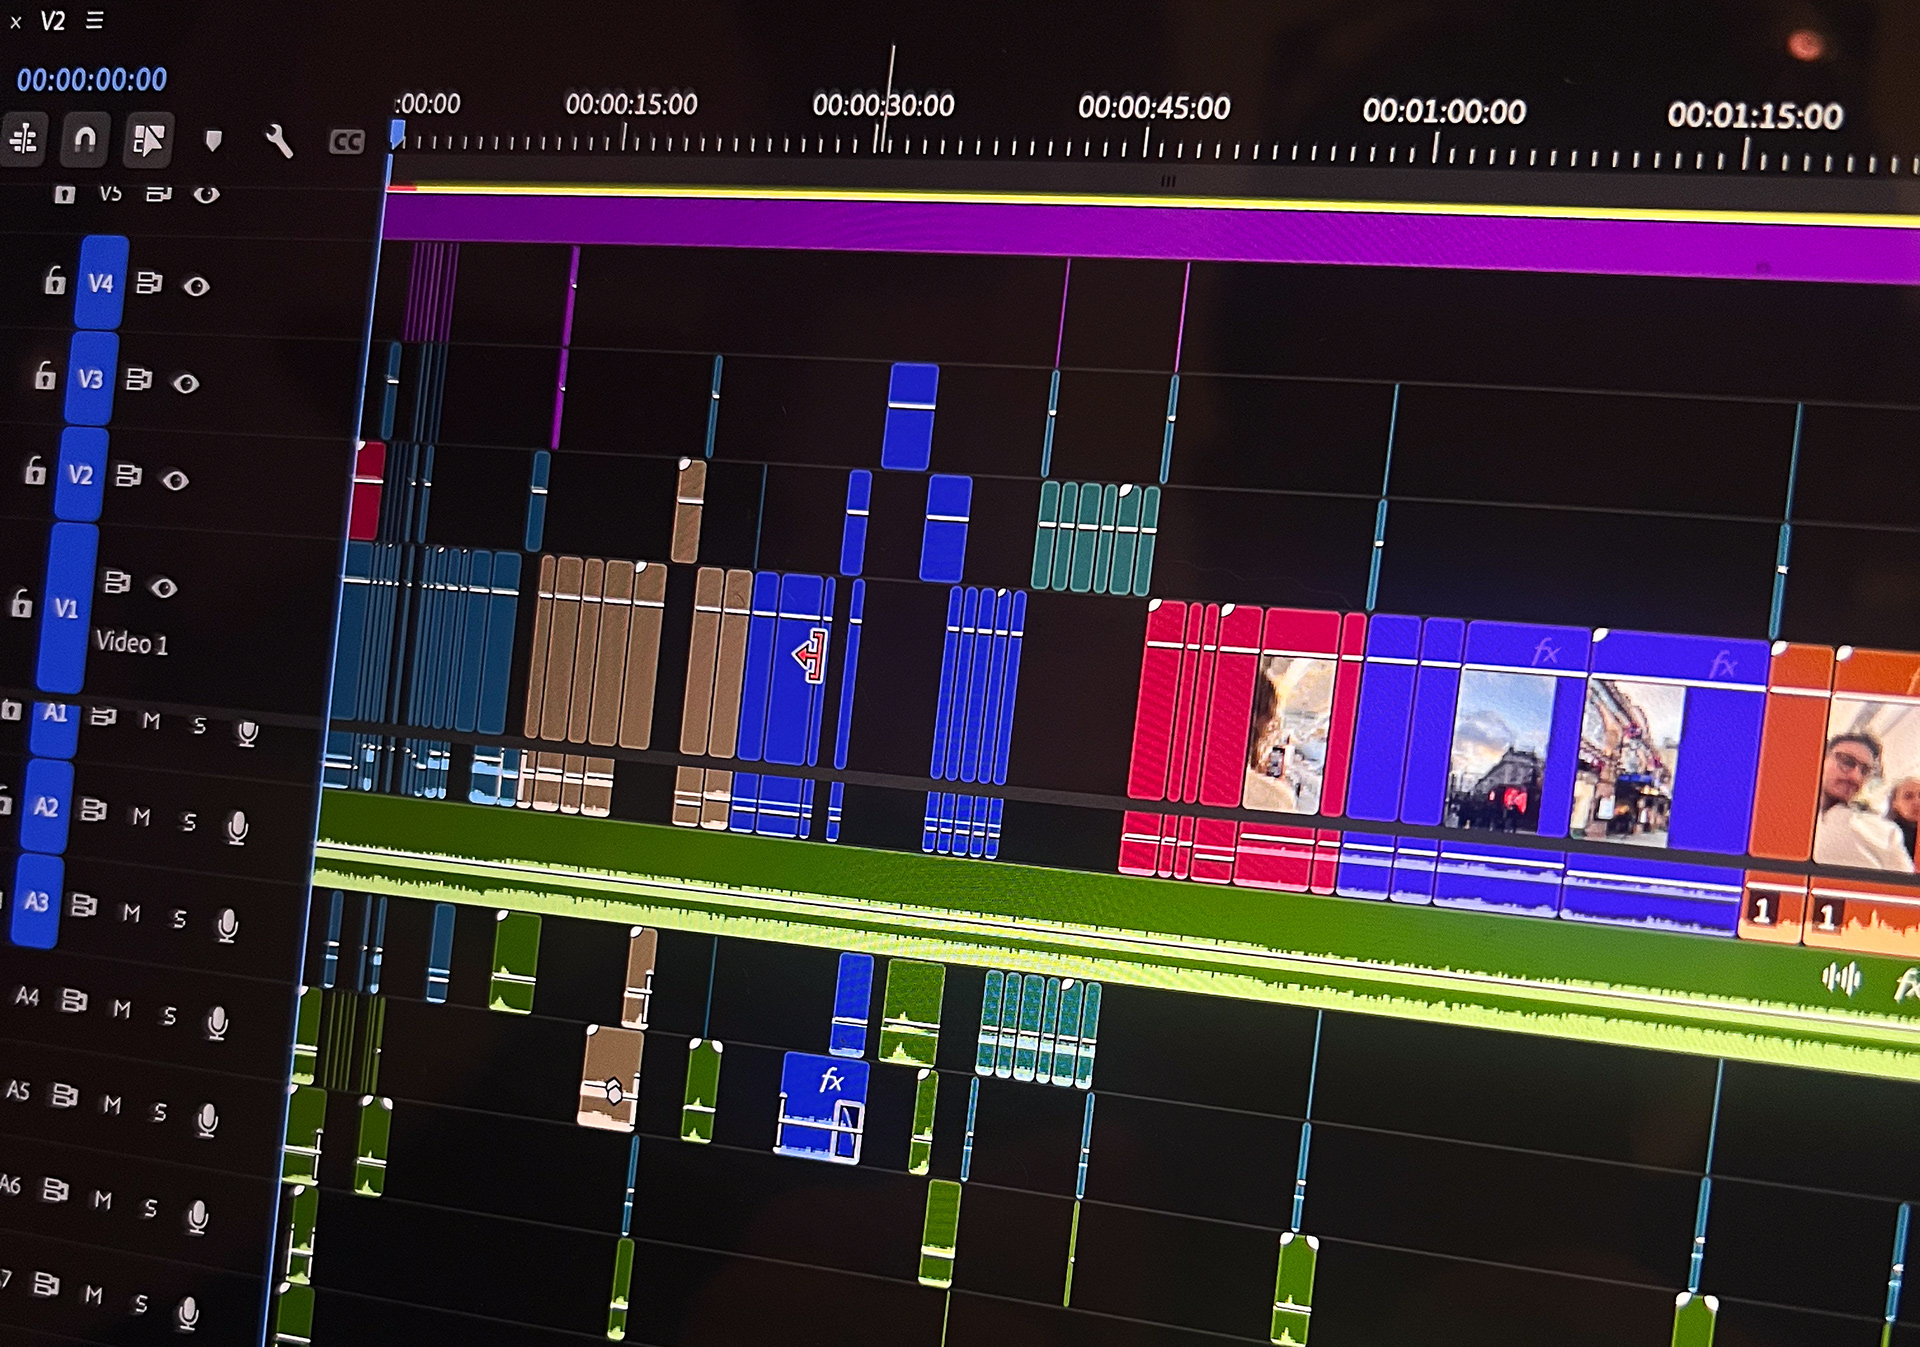
Task: Toggle the Snap magnet icon in timeline
Action: [x=85, y=140]
